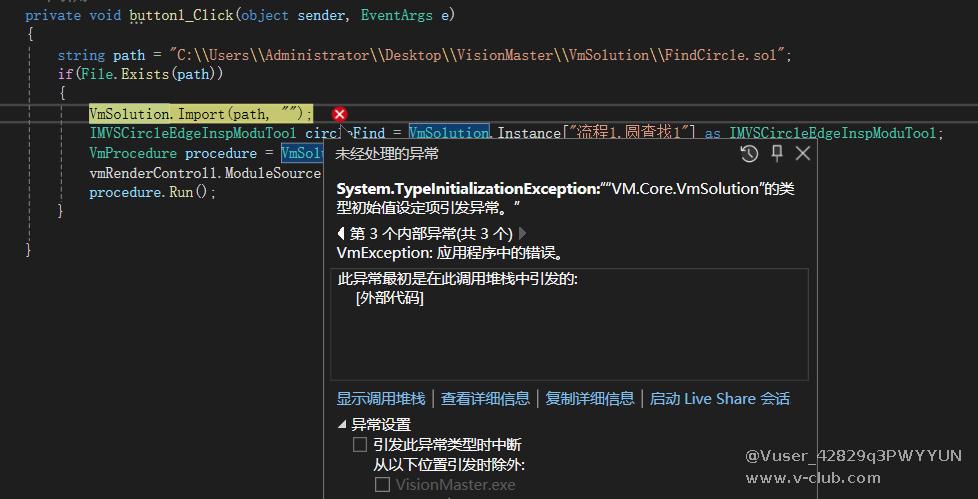978x499 pixels.
Task: Click IMVSCircleEdgeInspModuTool type at line start
Action: (193, 133)
